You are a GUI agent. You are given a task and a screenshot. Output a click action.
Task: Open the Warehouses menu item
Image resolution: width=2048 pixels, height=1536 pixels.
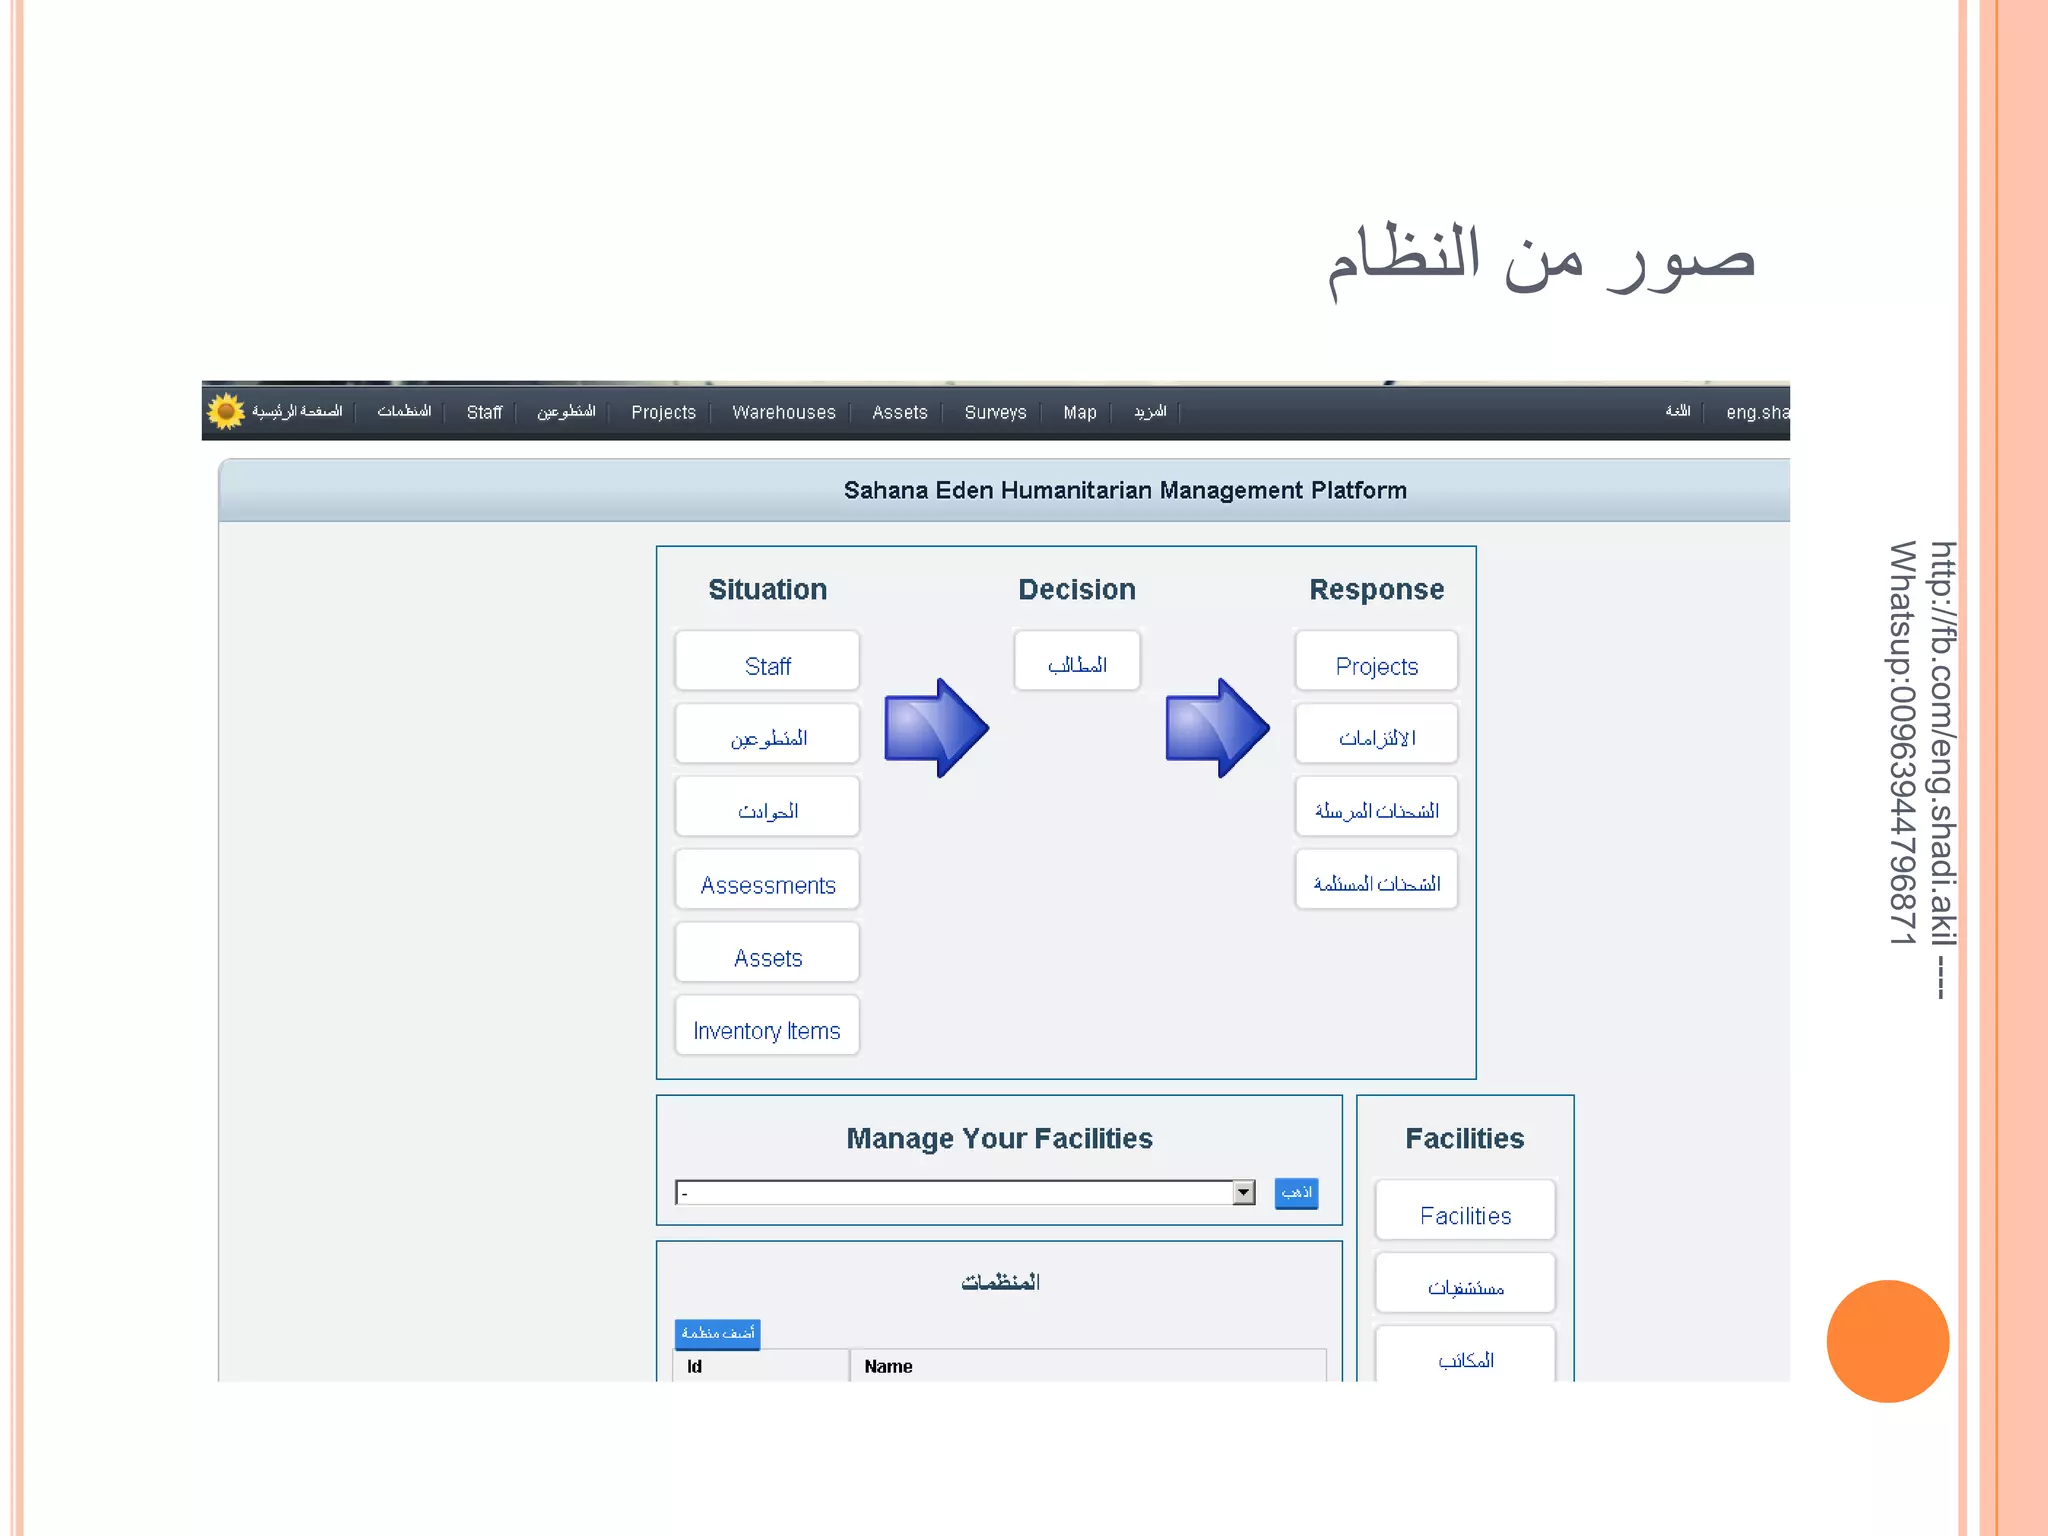tap(783, 412)
